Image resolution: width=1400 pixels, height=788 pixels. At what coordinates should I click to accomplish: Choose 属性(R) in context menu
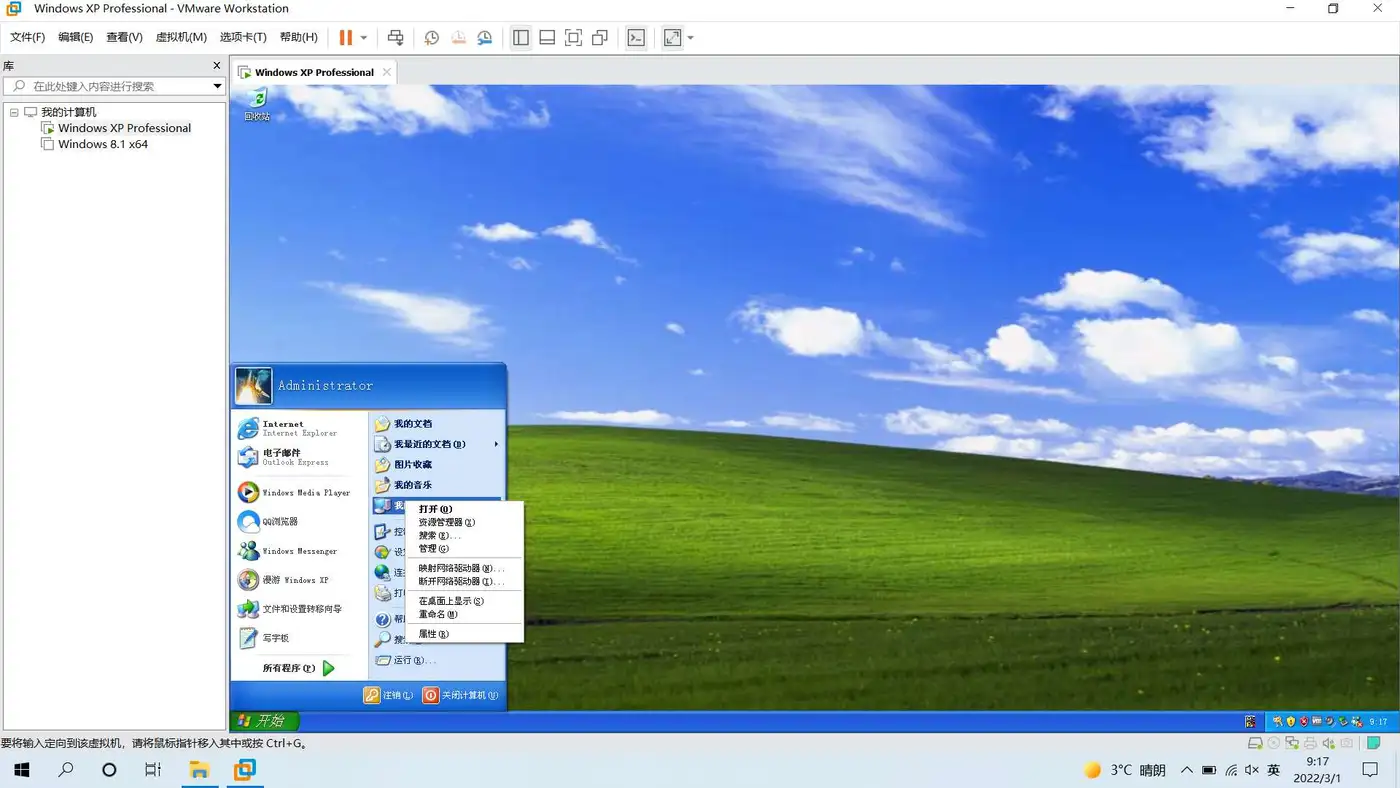465,634
